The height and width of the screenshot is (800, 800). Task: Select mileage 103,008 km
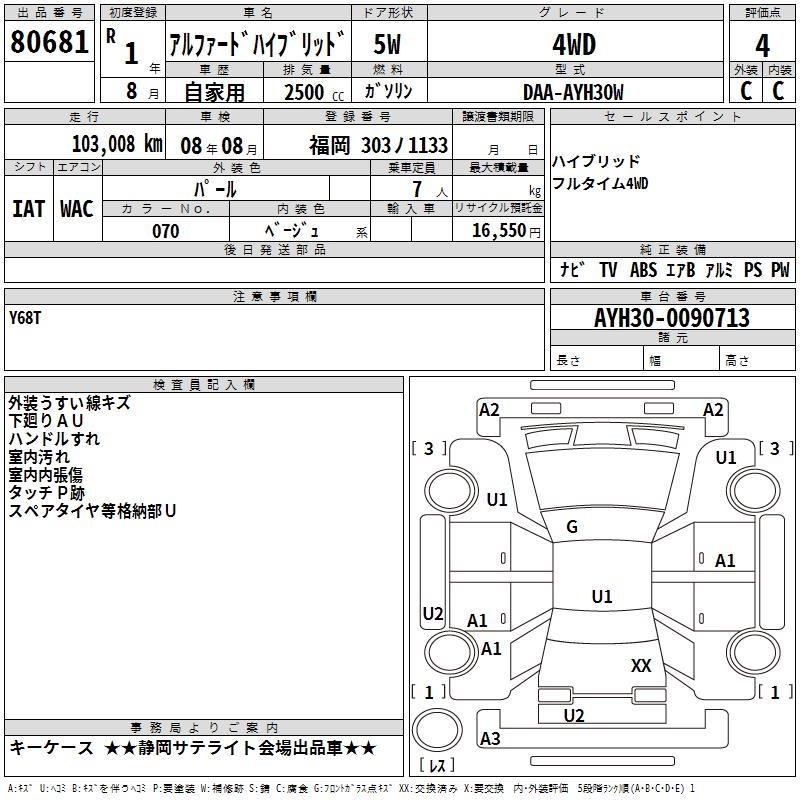pyautogui.click(x=117, y=144)
